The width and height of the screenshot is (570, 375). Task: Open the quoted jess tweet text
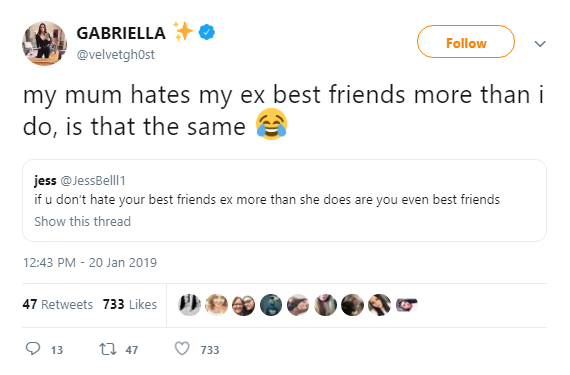267,199
